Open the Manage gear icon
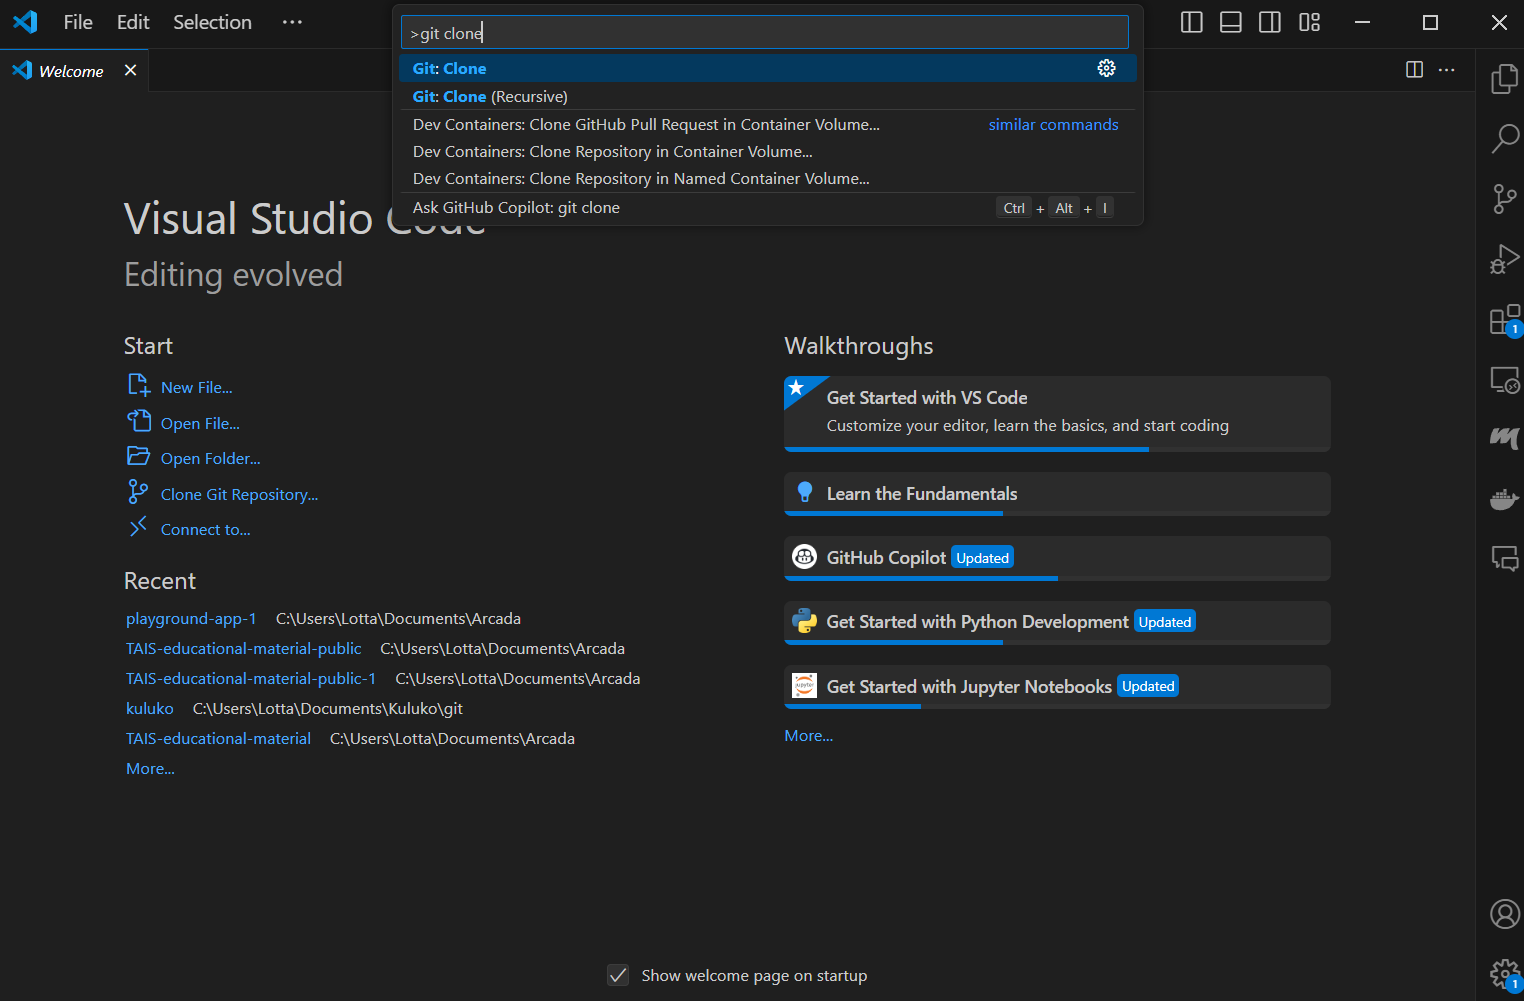Viewport: 1524px width, 1001px height. (1504, 974)
